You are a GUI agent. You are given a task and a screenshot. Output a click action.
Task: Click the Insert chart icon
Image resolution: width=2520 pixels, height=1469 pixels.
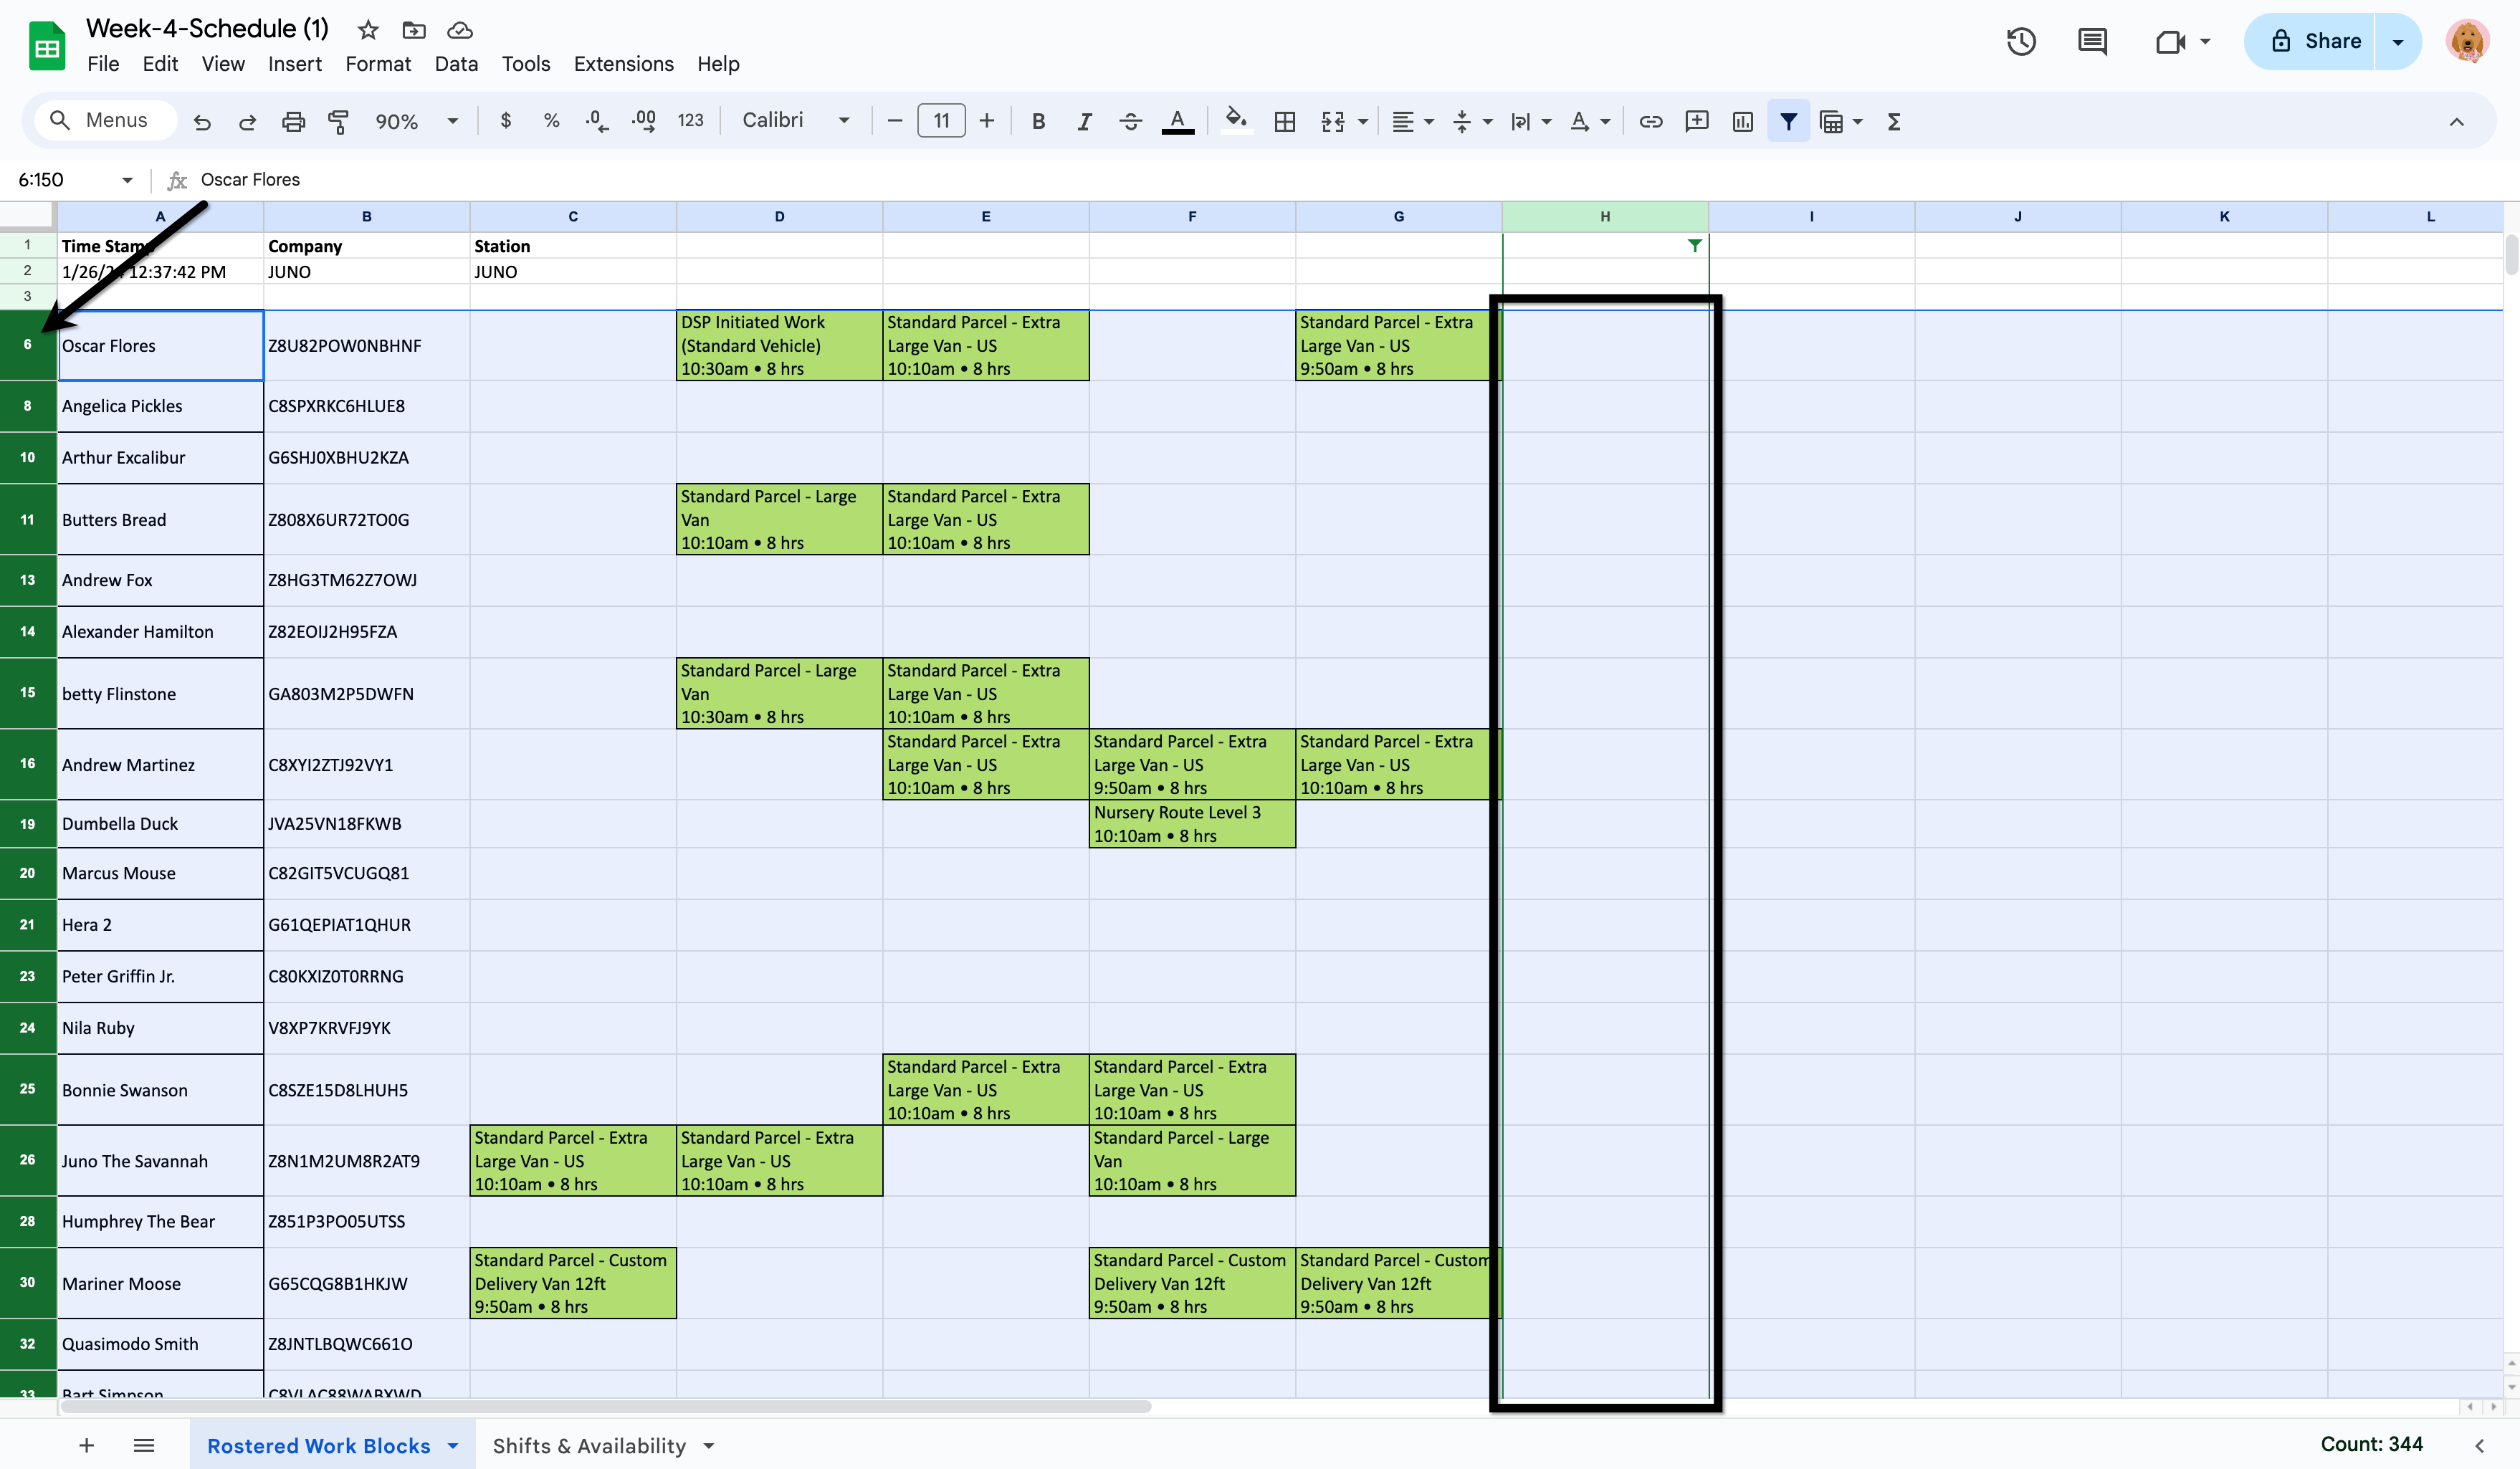[1742, 121]
